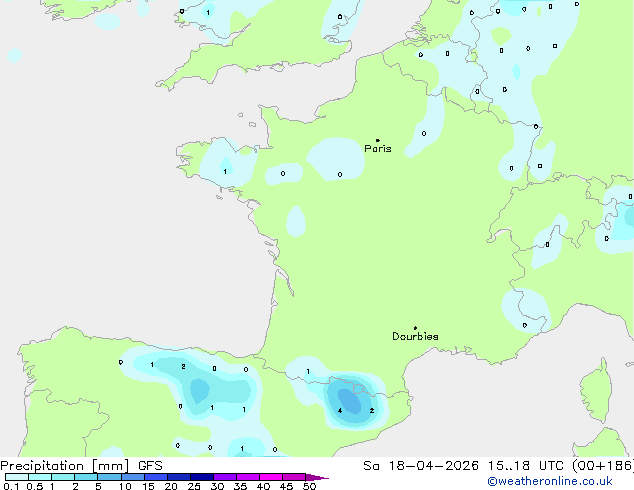Click the Dourbies location label
This screenshot has height=490, width=634.
[415, 336]
